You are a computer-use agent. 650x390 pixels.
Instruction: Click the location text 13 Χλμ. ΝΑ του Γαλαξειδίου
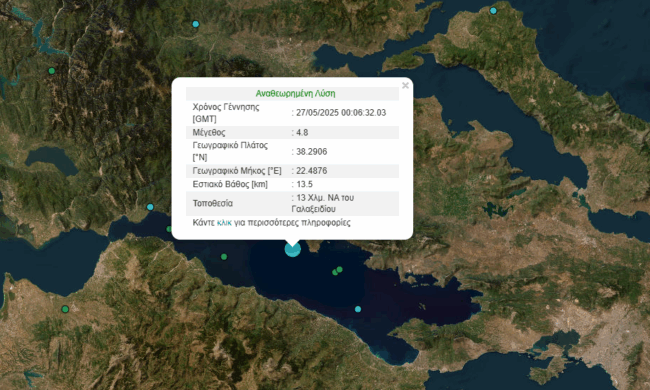(323, 203)
